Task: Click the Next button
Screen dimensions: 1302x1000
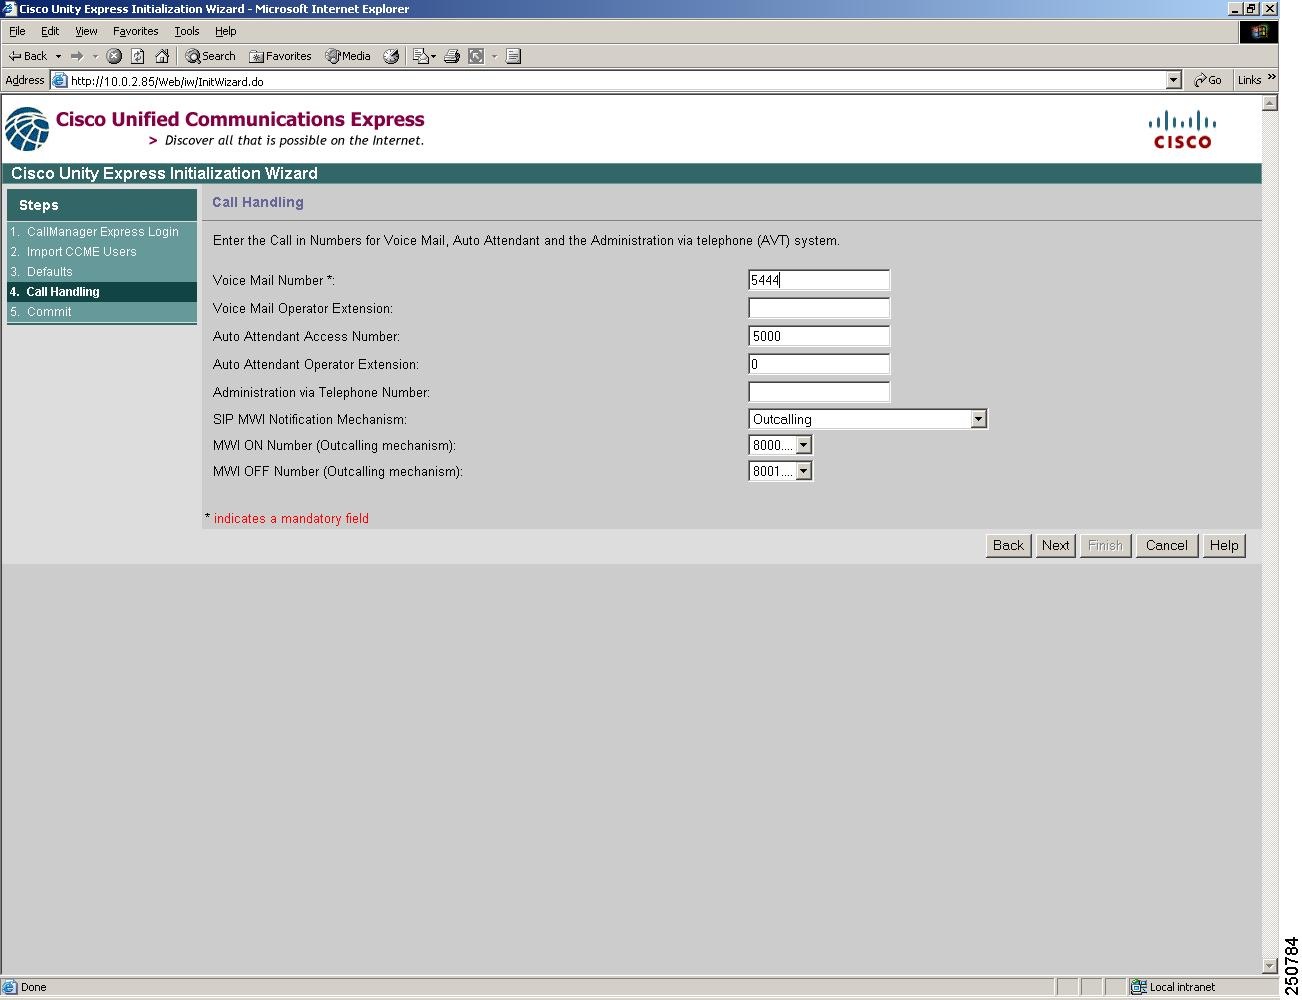Action: point(1055,545)
